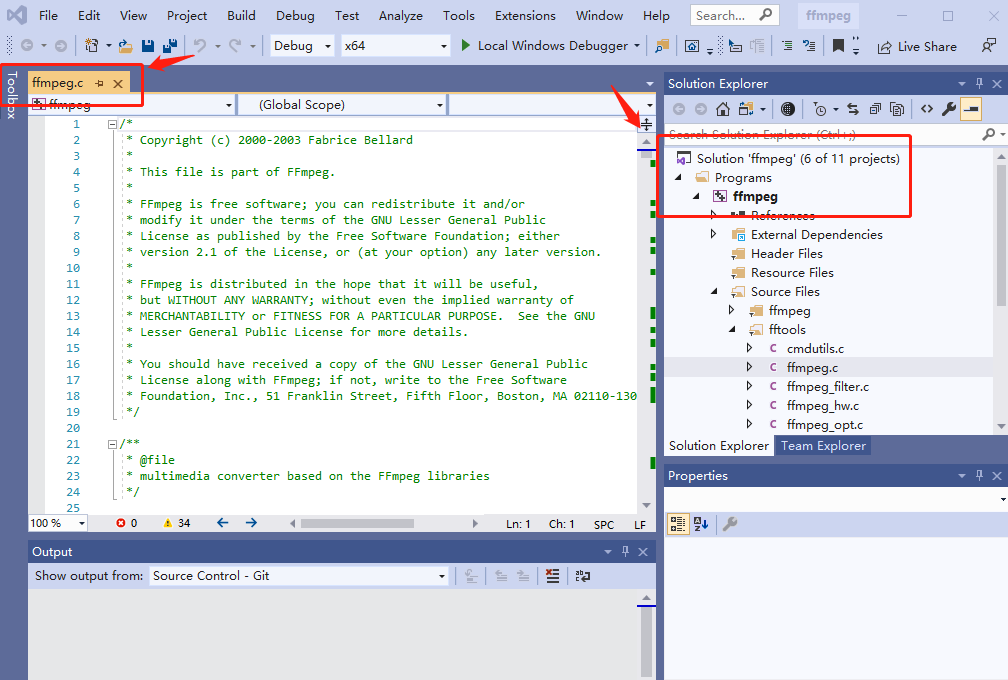1008x680 pixels.
Task: Toggle Preview Selected Items in Solution Explorer
Action: coord(971,109)
